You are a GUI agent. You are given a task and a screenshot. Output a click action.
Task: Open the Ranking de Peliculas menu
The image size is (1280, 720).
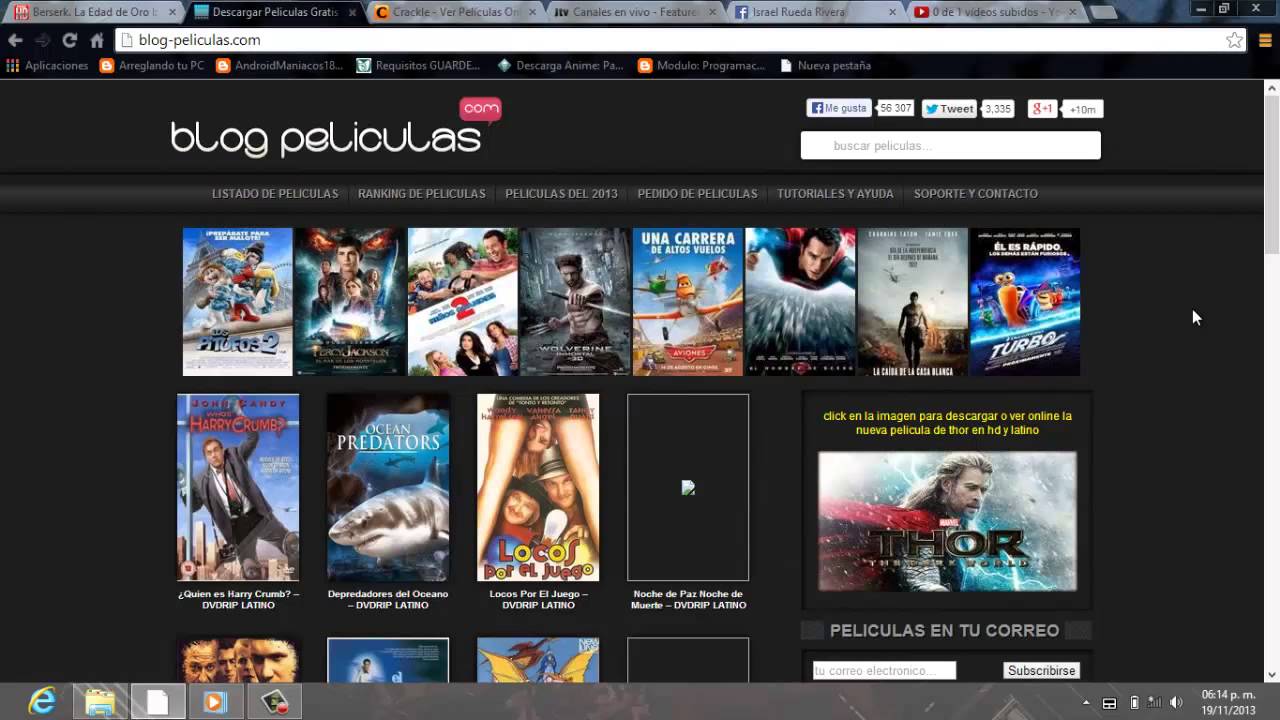click(x=422, y=193)
